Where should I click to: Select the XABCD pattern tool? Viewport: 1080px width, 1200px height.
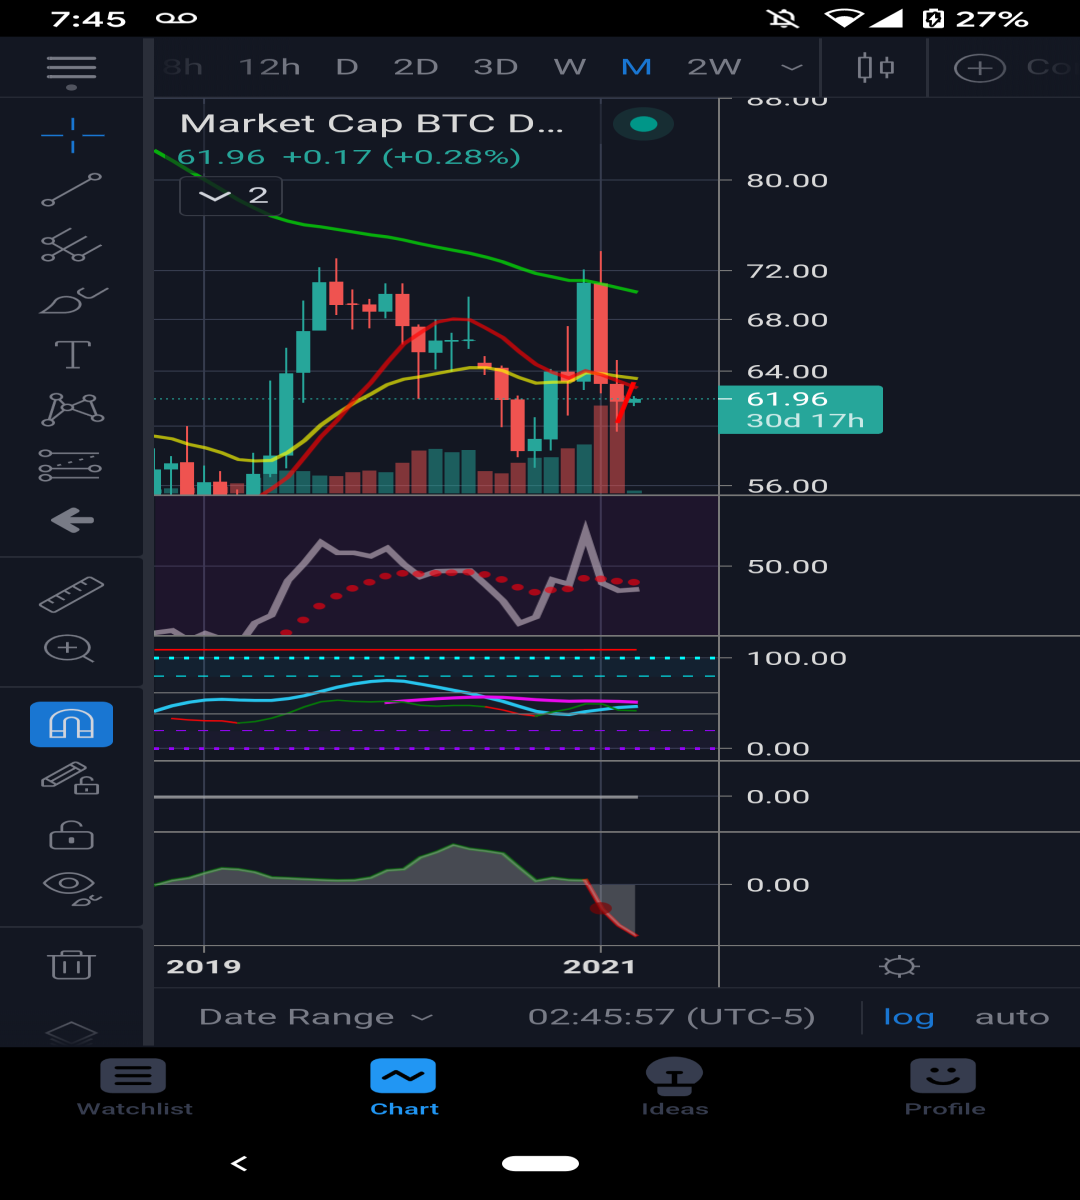click(x=72, y=409)
